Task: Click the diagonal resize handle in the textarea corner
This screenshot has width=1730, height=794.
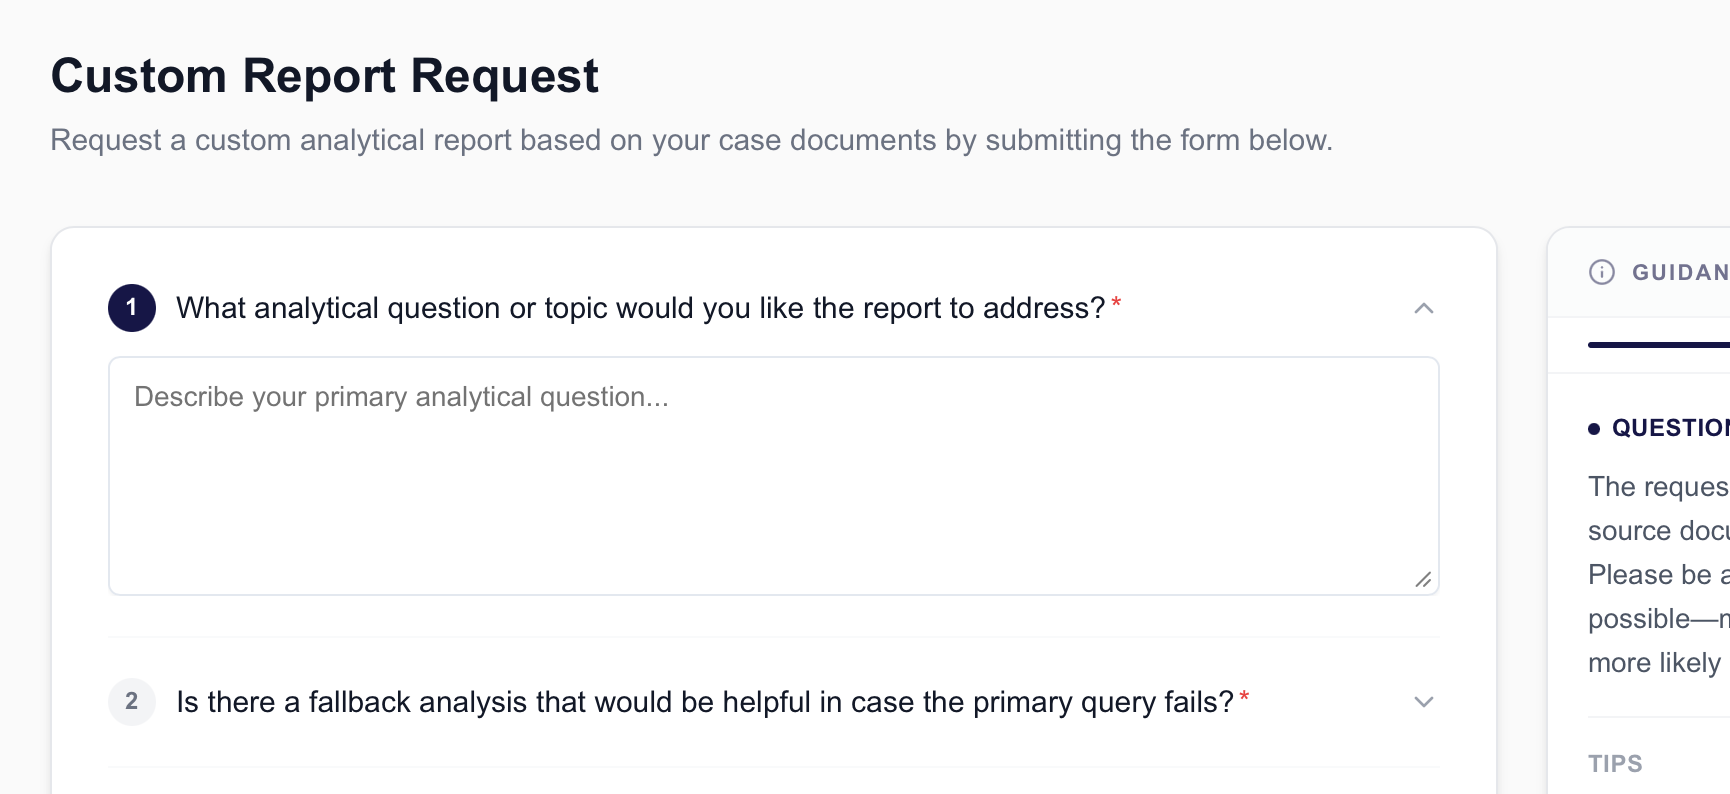Action: tap(1424, 579)
